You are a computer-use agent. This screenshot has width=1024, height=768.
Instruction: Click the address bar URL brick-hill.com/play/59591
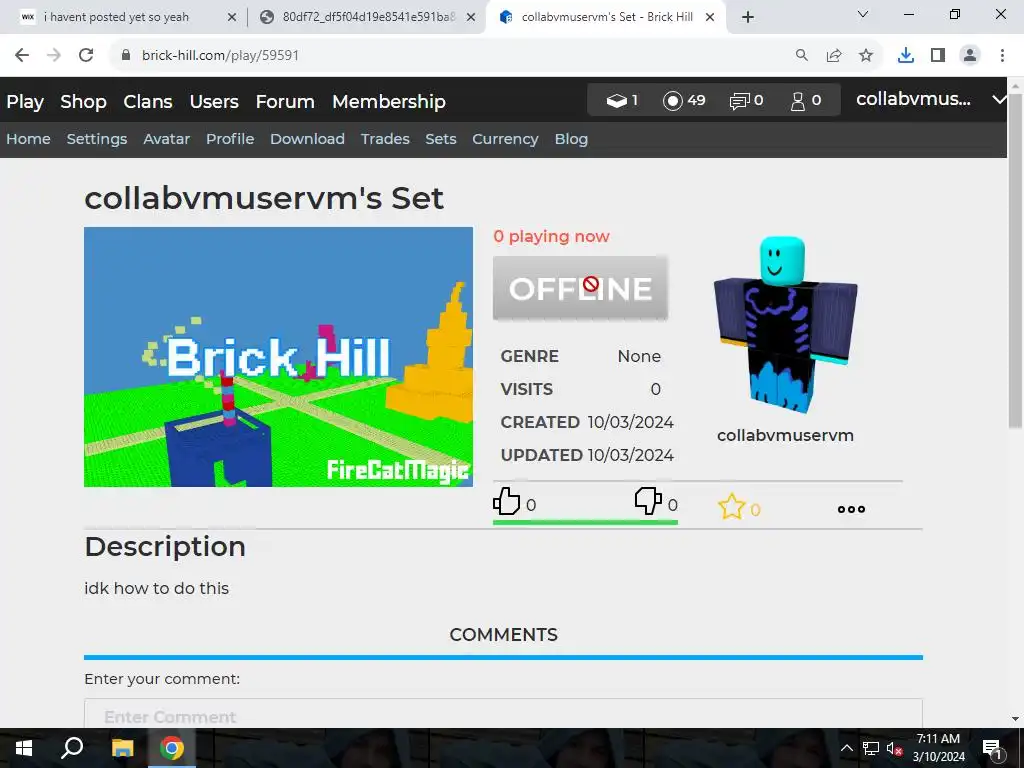tap(220, 56)
